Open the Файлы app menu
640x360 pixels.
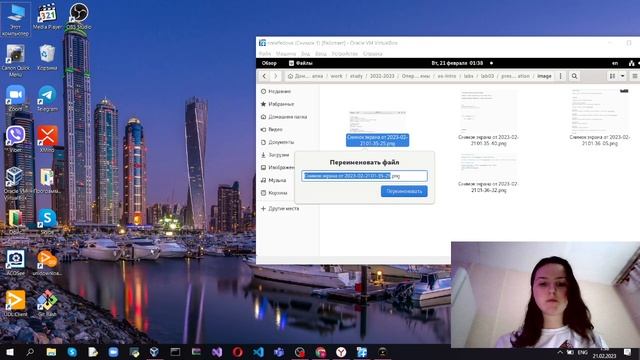coord(301,63)
